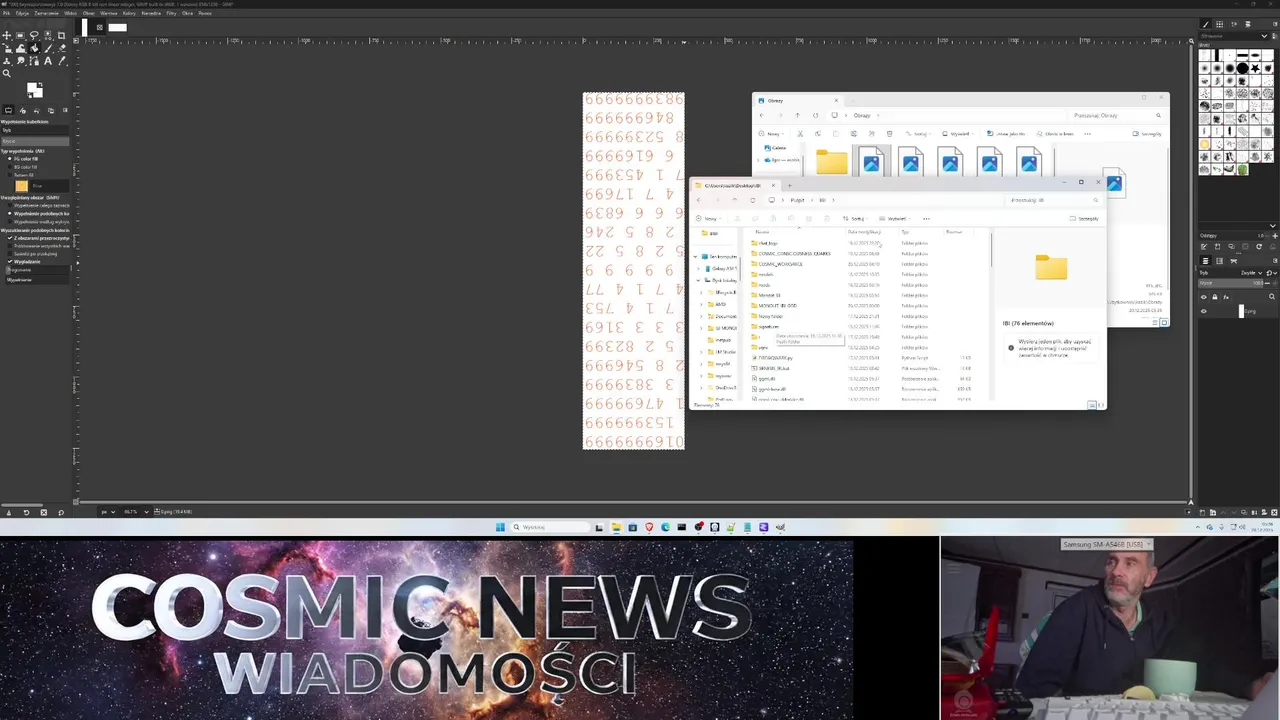
Task: Open File Explorer from the taskbar
Action: pyautogui.click(x=616, y=527)
